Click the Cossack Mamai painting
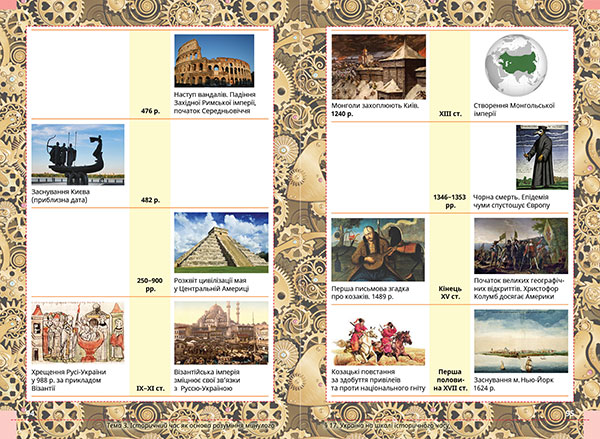 click(x=378, y=250)
